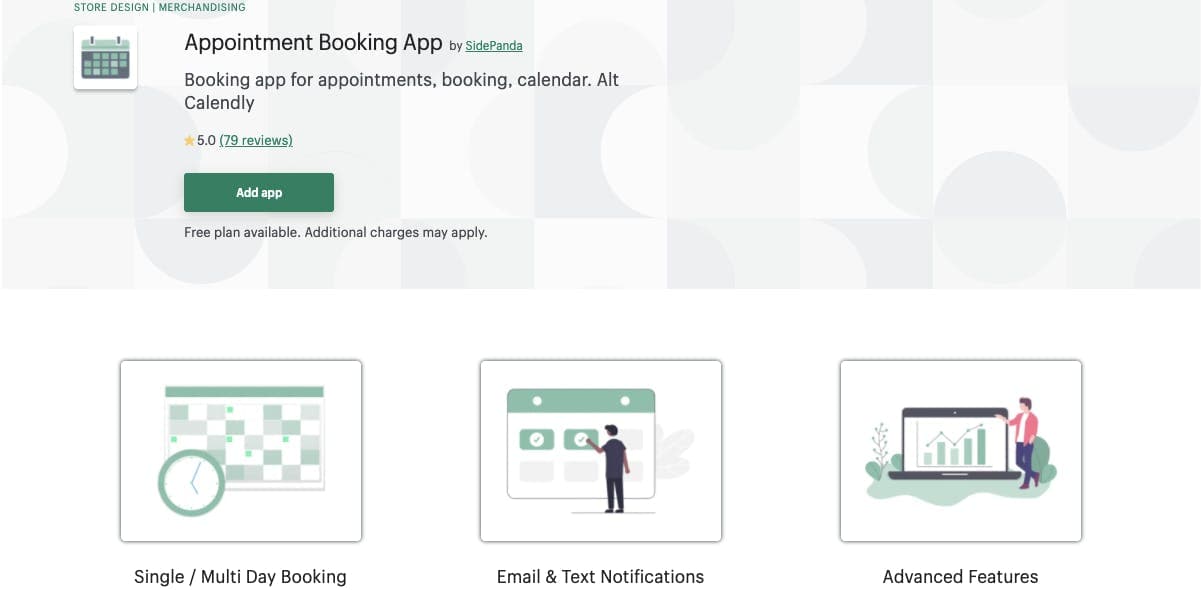Click the 5.0 rating score text
This screenshot has height=590, width=1201.
(204, 140)
